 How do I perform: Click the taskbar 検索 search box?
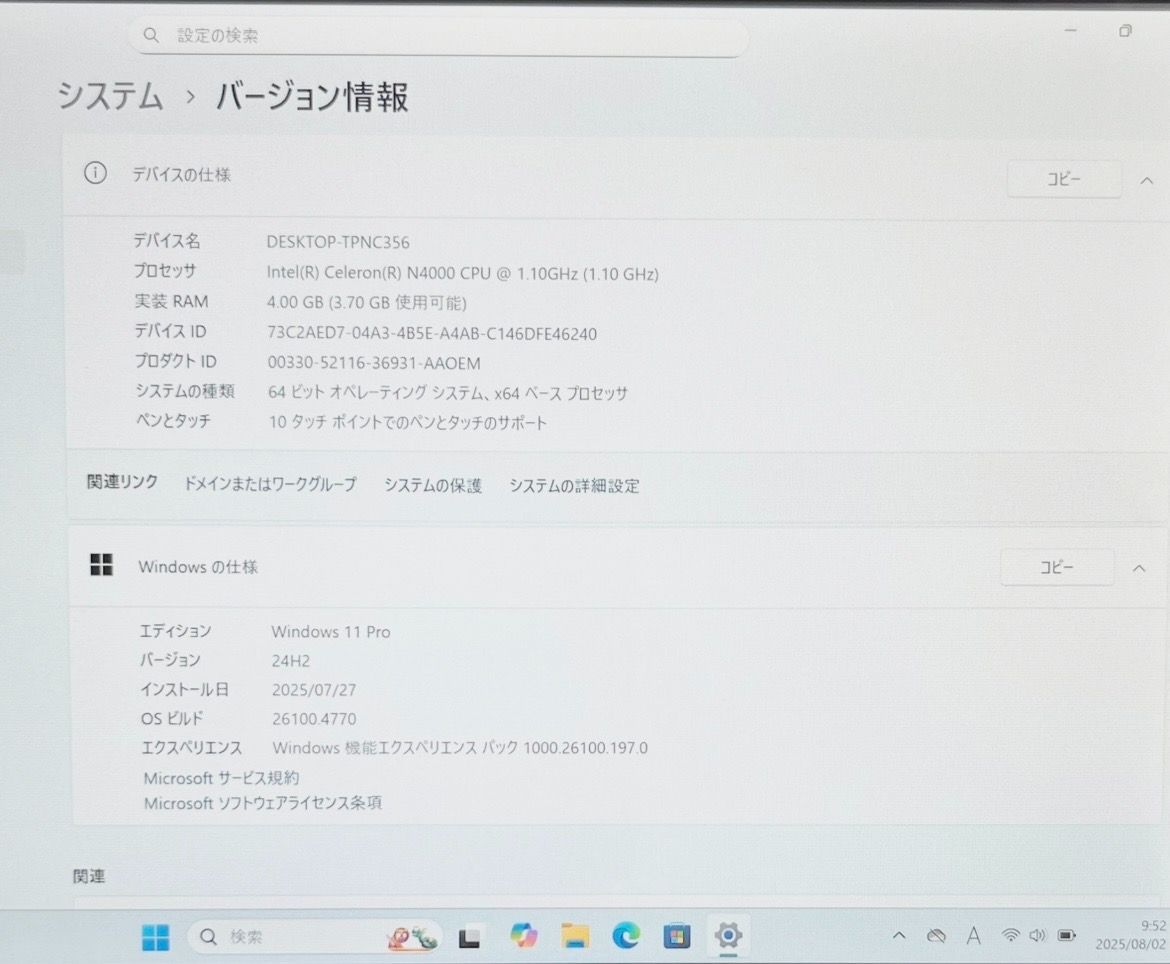click(x=315, y=937)
